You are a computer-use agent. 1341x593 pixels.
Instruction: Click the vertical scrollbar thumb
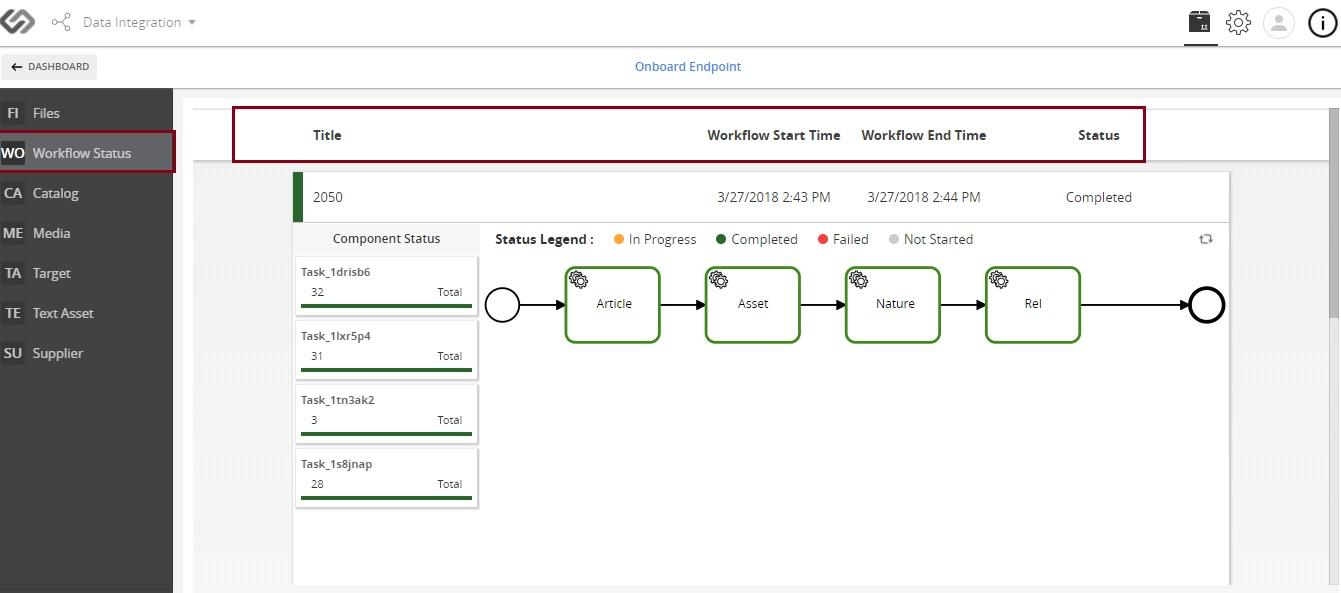[1334, 213]
